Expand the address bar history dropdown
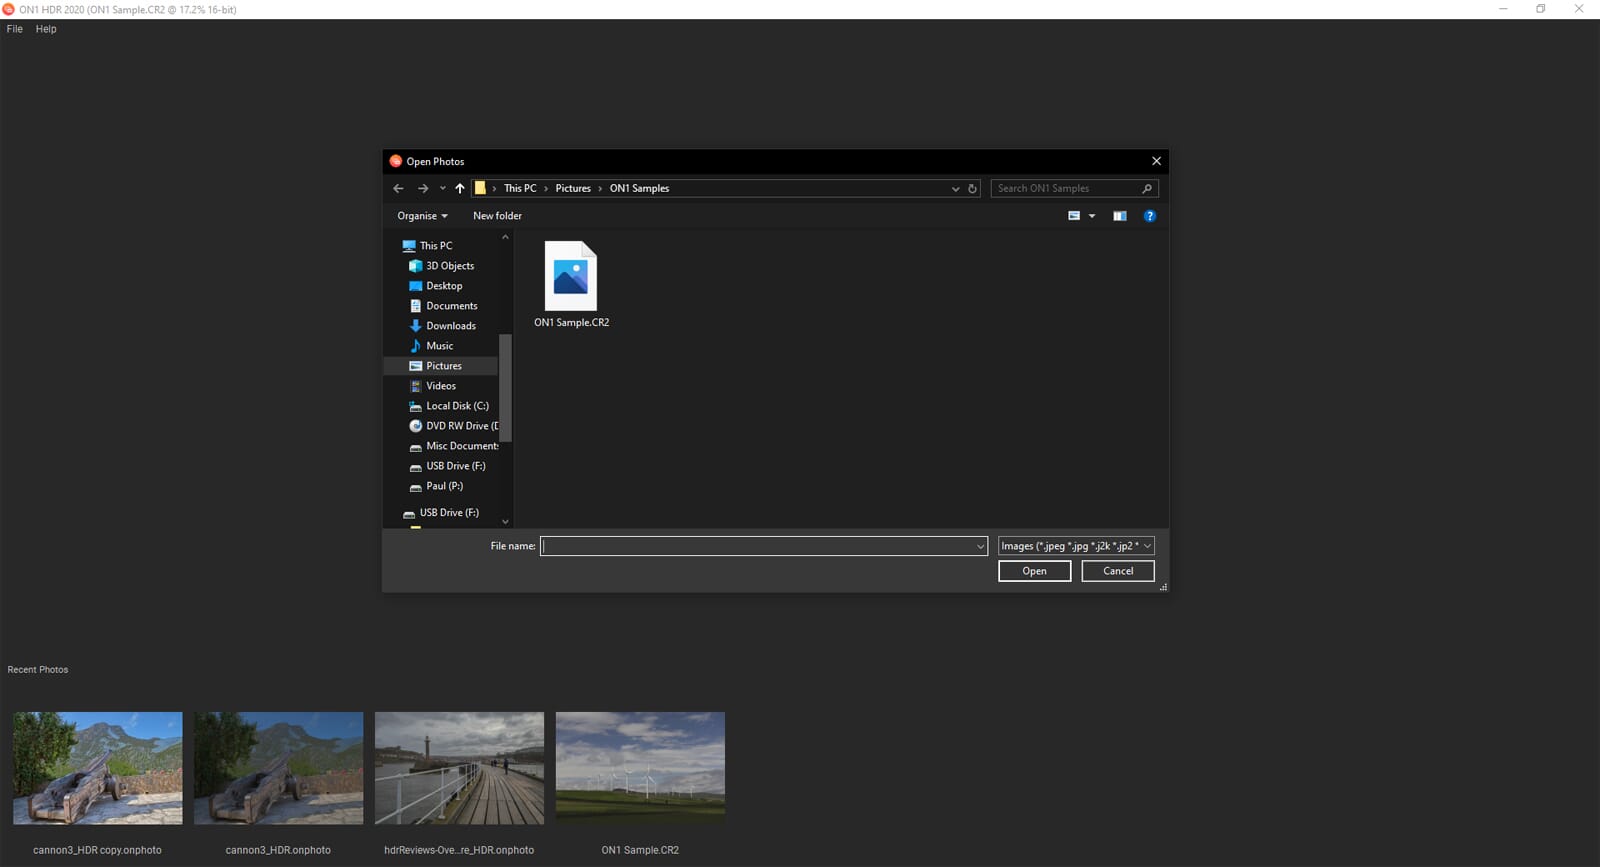 pyautogui.click(x=955, y=188)
